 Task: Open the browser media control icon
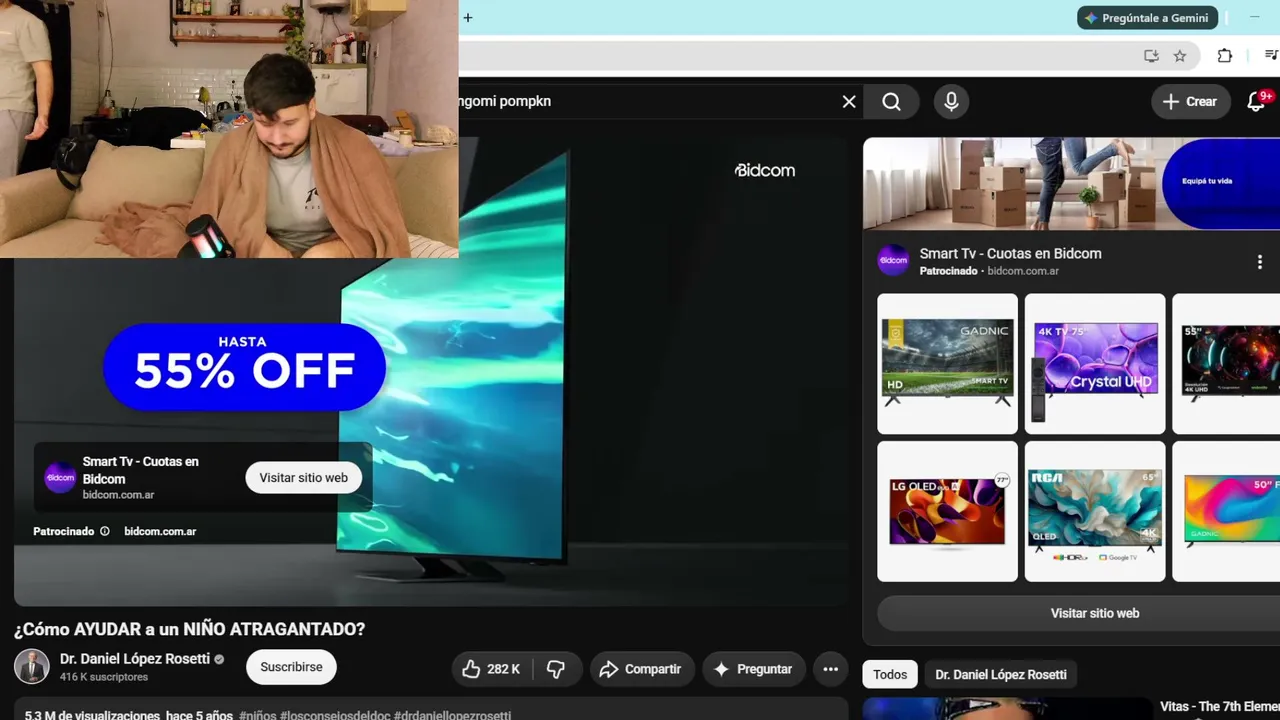(1271, 56)
